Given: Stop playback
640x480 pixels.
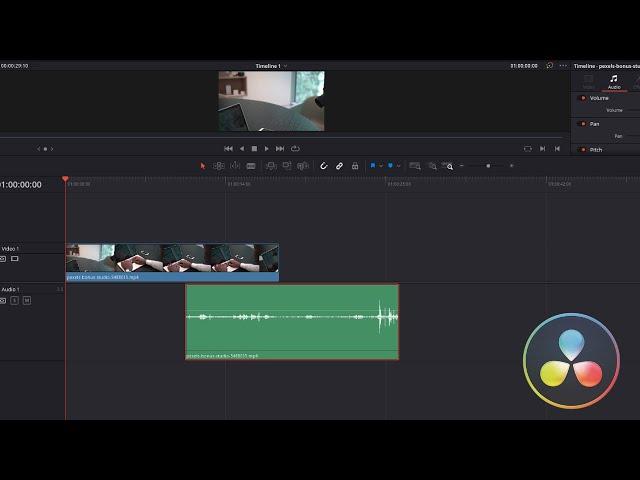Looking at the screenshot, I should point(254,149).
